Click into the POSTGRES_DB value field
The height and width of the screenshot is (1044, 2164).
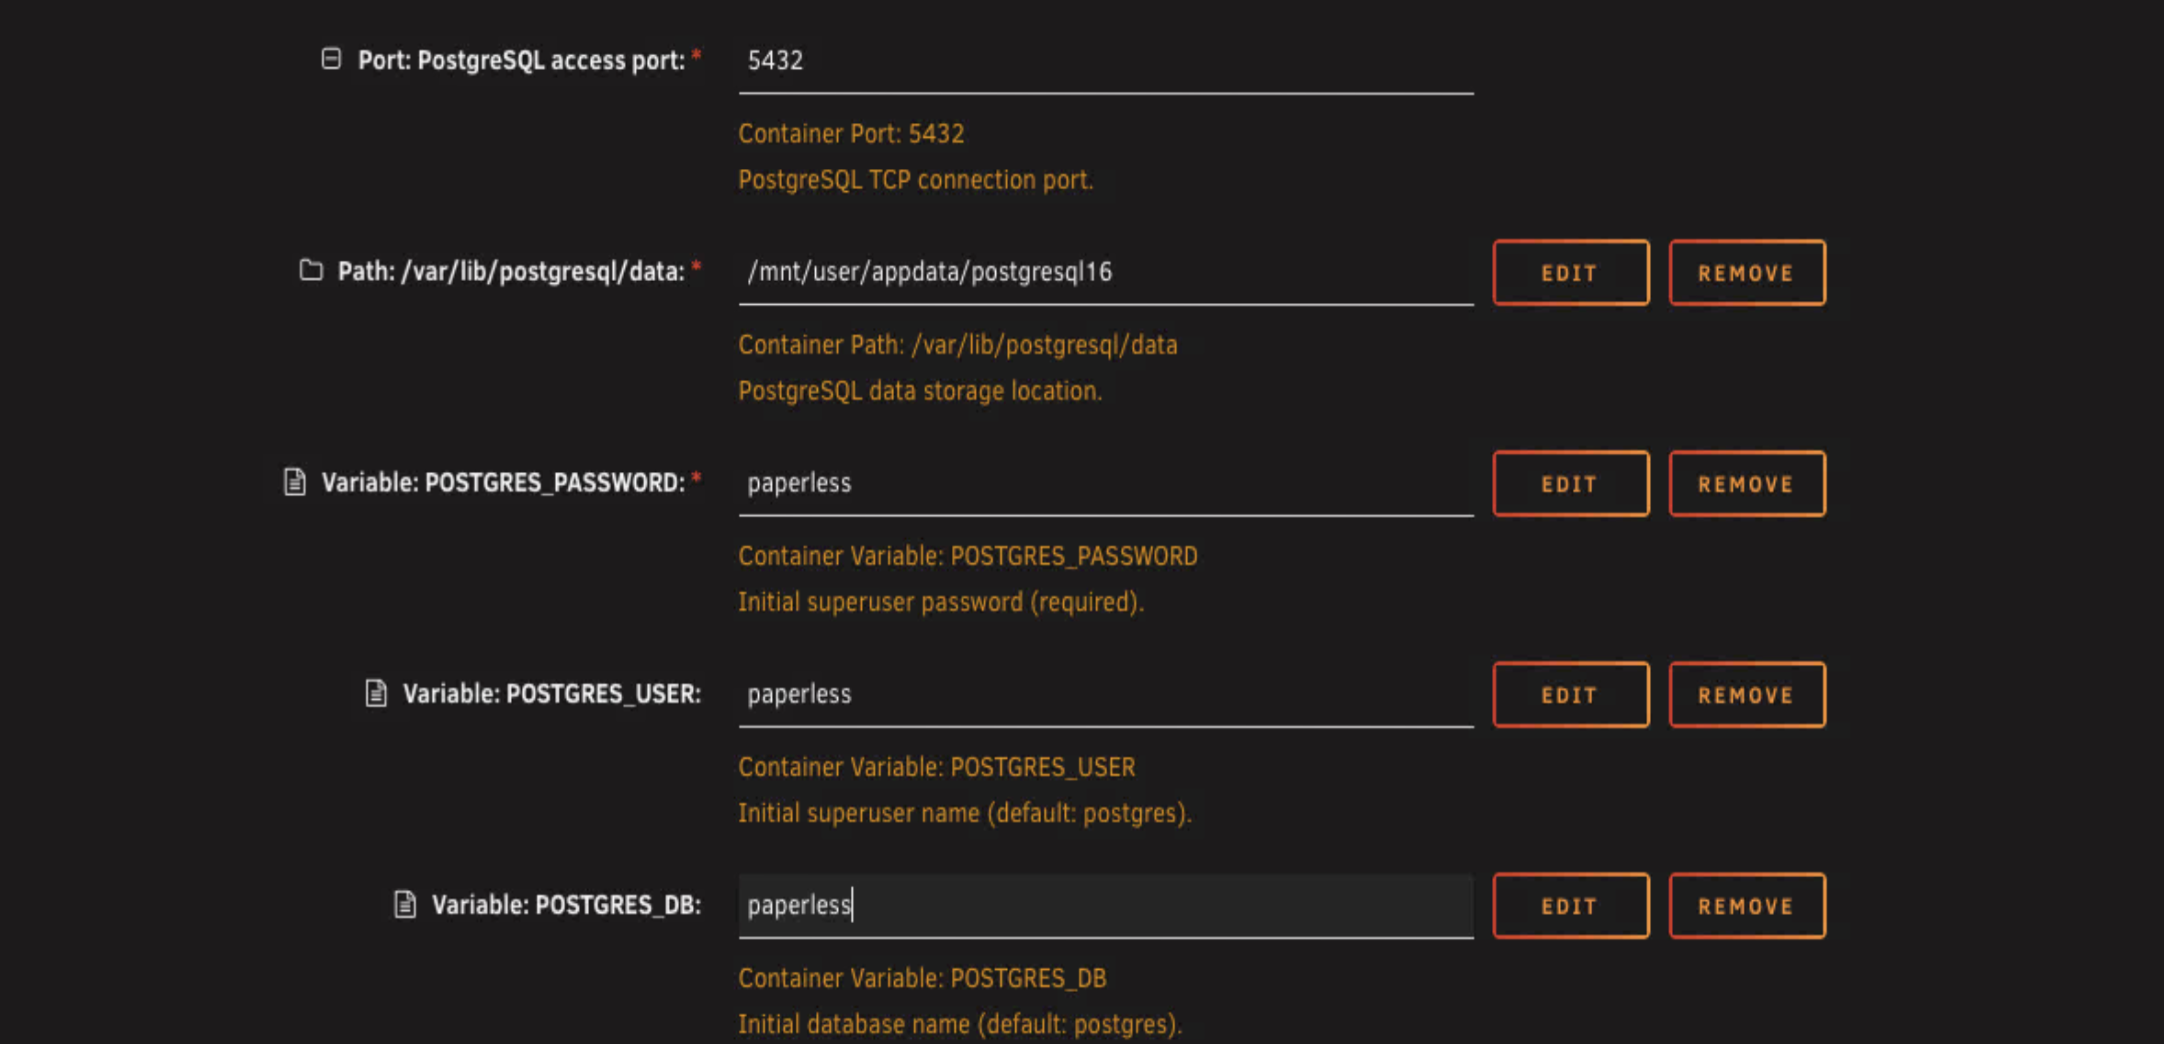pos(1105,905)
